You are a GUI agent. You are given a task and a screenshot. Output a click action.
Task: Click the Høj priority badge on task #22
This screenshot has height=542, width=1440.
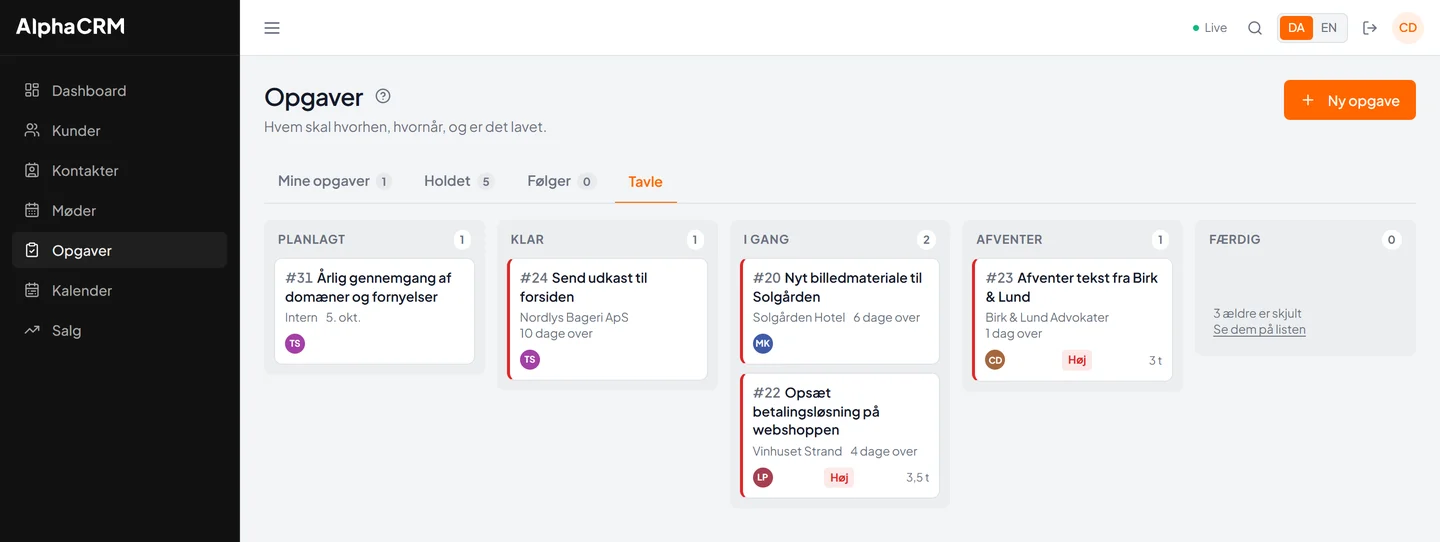(839, 478)
